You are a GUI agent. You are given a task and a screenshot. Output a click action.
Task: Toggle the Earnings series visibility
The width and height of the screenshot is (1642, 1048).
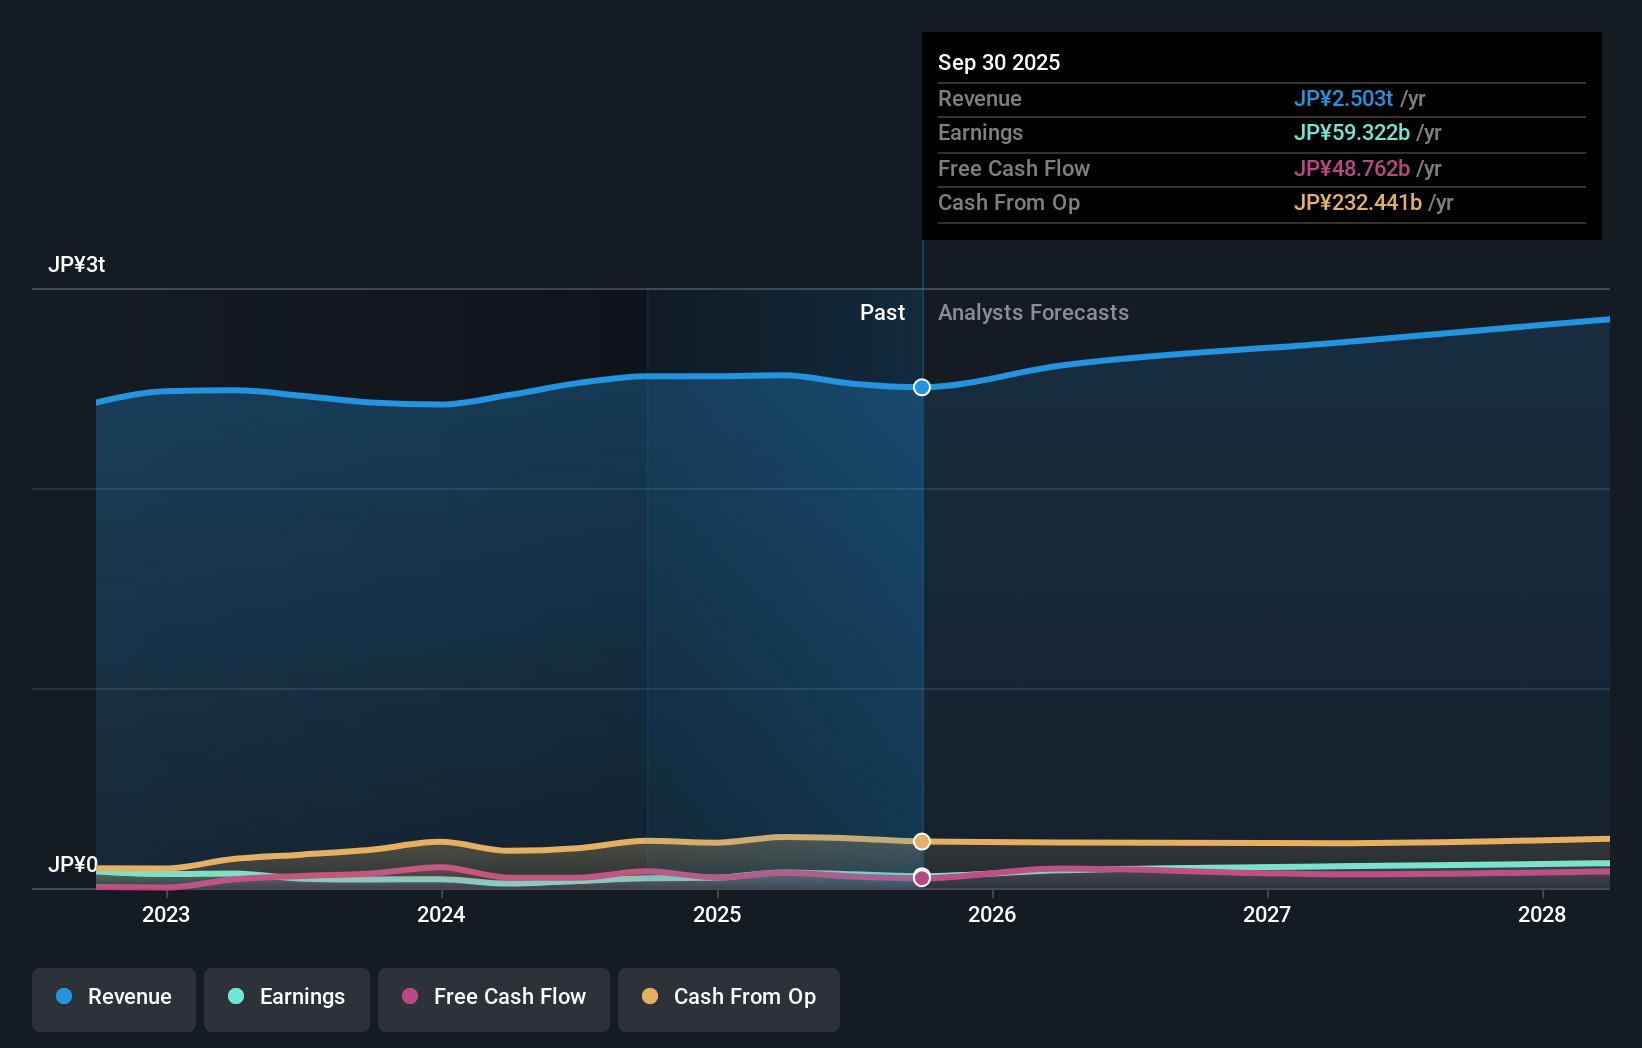[287, 997]
